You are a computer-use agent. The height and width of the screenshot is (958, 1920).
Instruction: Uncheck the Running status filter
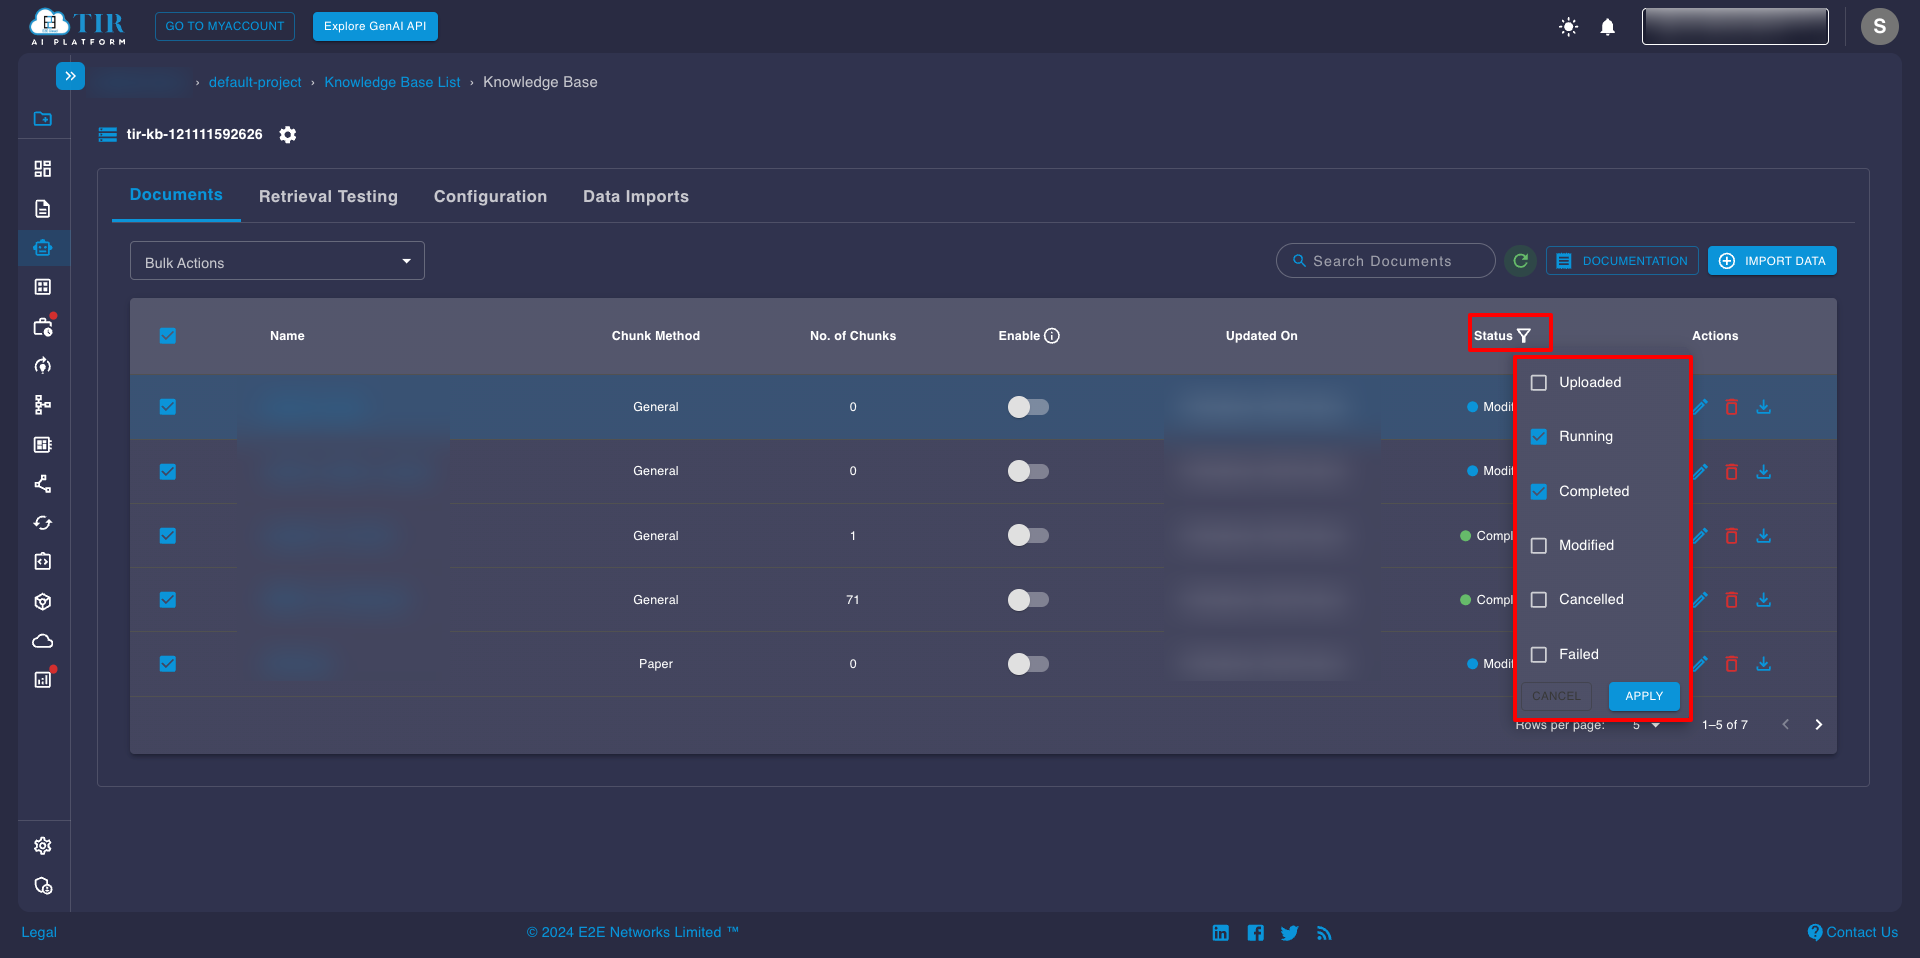1539,437
